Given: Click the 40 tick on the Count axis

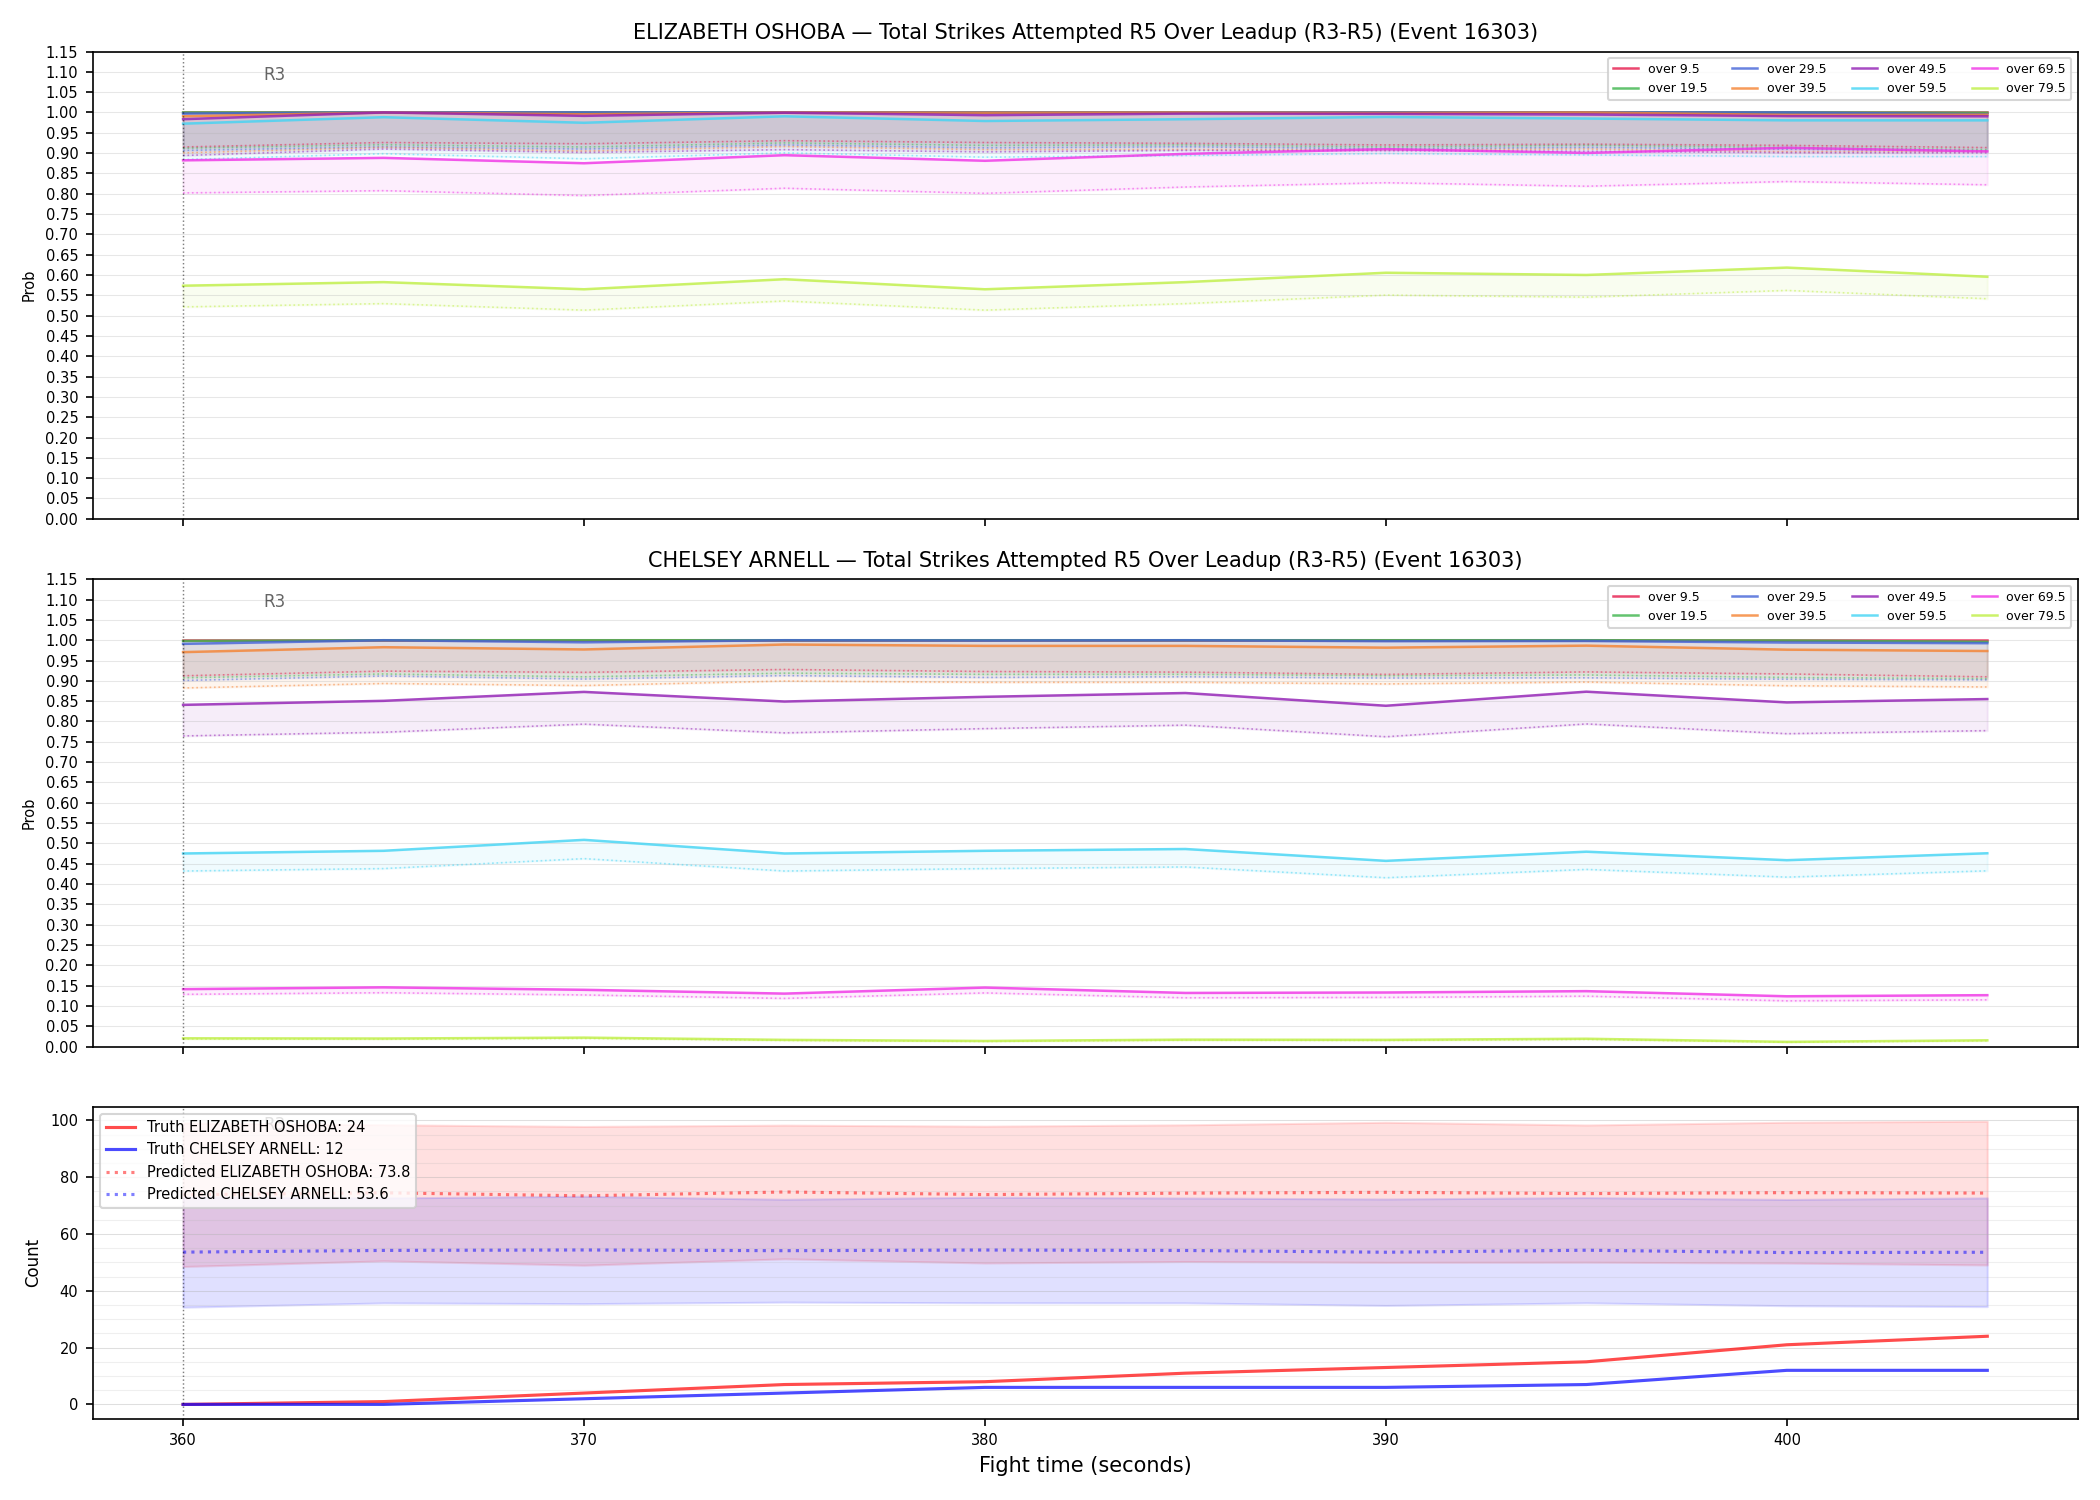Looking at the screenshot, I should (69, 1291).
